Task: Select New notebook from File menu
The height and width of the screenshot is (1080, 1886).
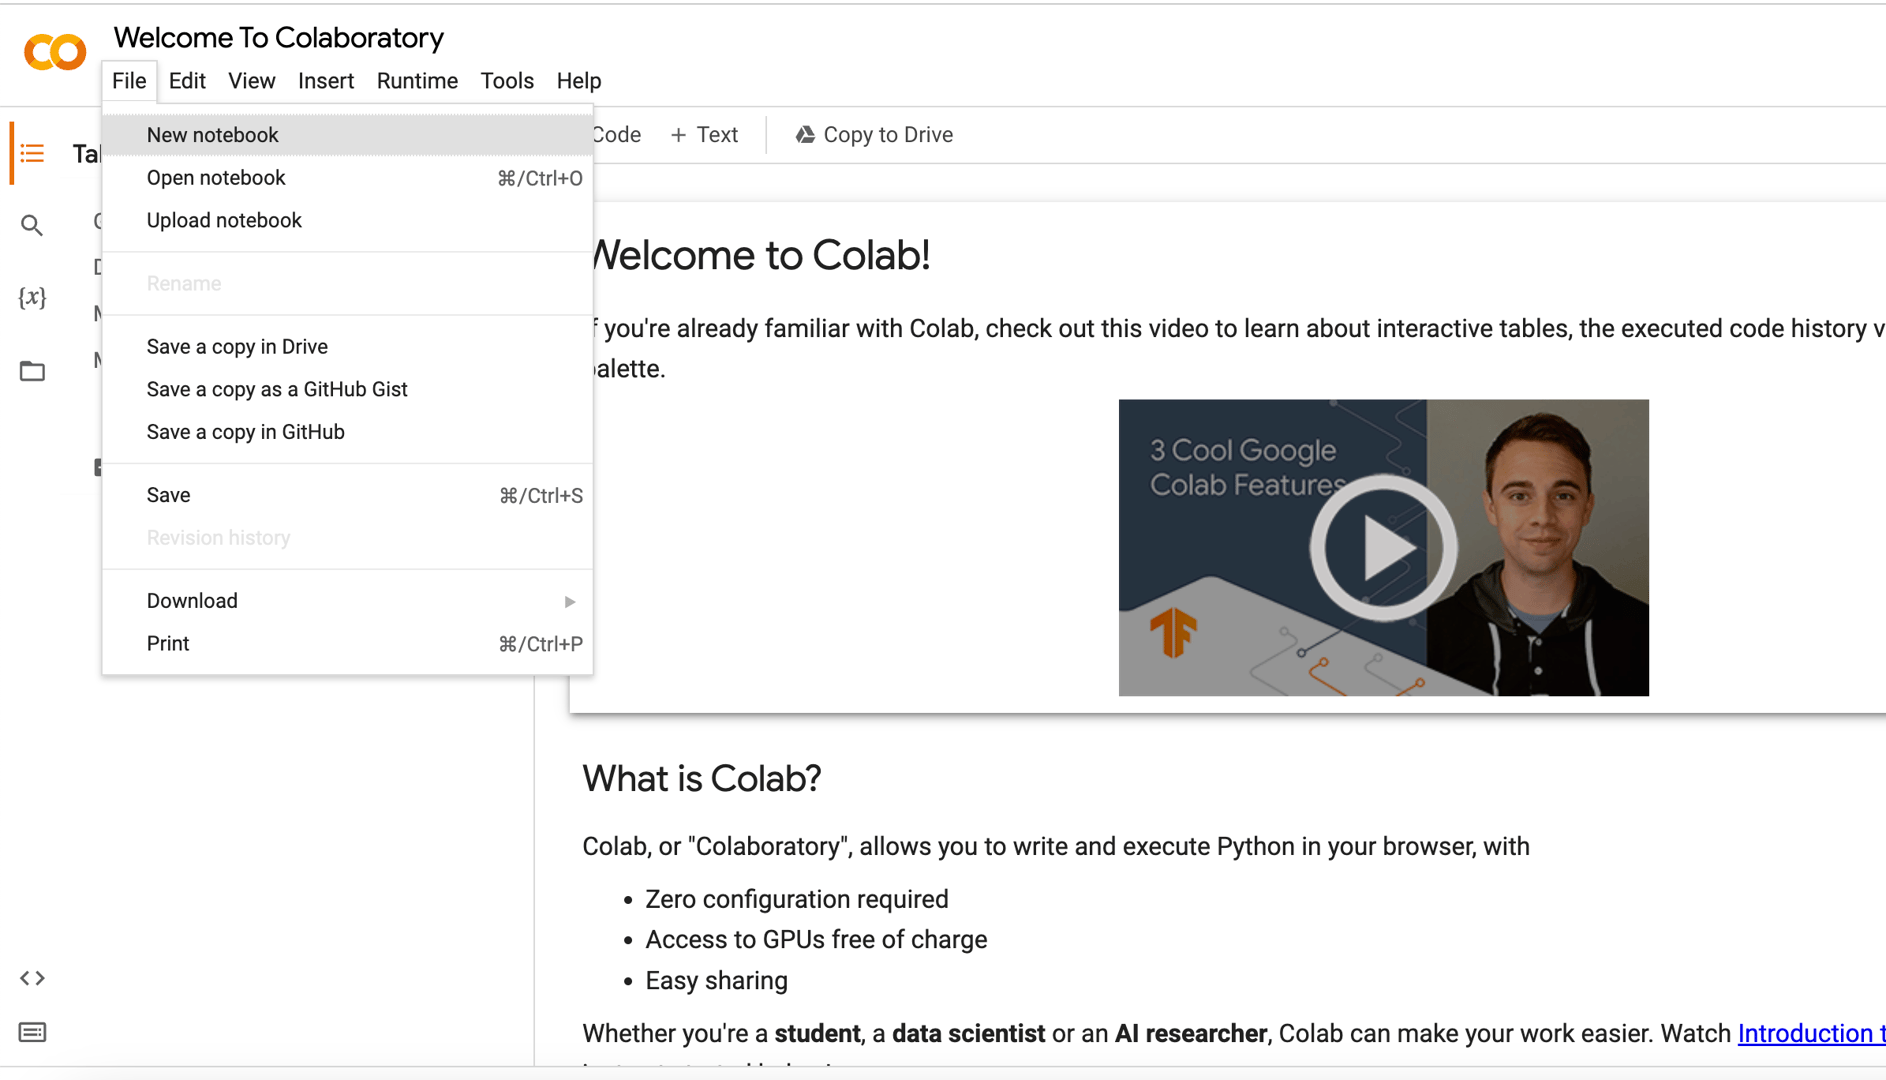Action: [212, 135]
